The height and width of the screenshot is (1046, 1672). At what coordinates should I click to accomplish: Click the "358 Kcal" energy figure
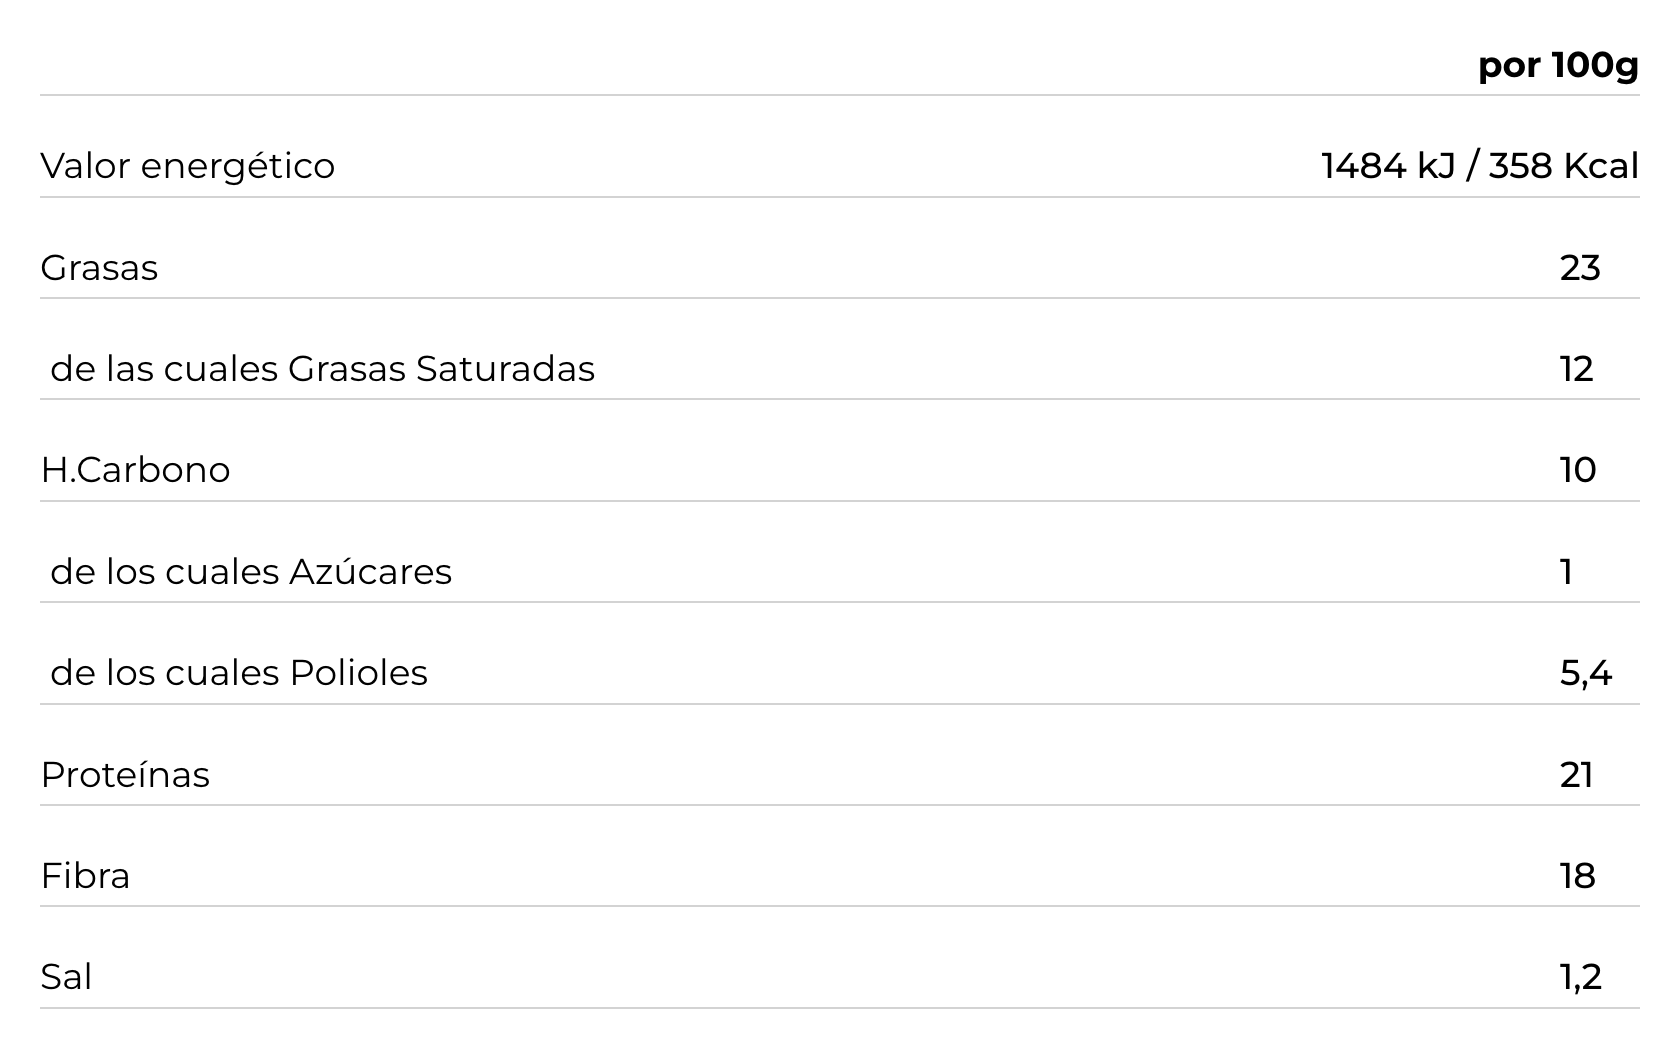point(1563,166)
